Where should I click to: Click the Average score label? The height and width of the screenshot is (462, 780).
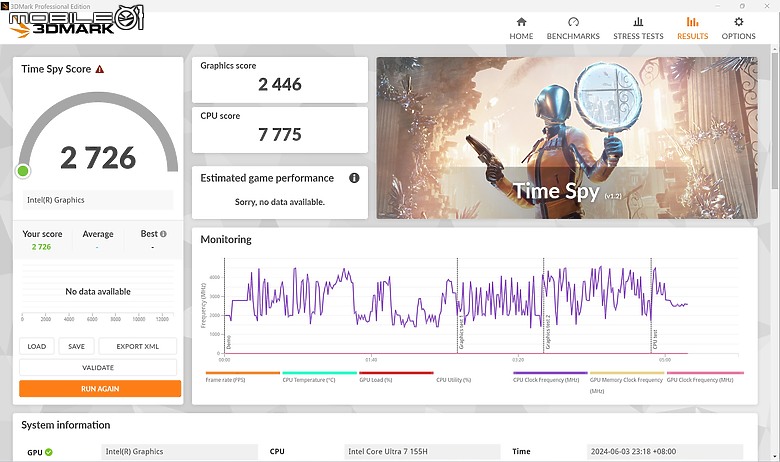[x=98, y=234]
